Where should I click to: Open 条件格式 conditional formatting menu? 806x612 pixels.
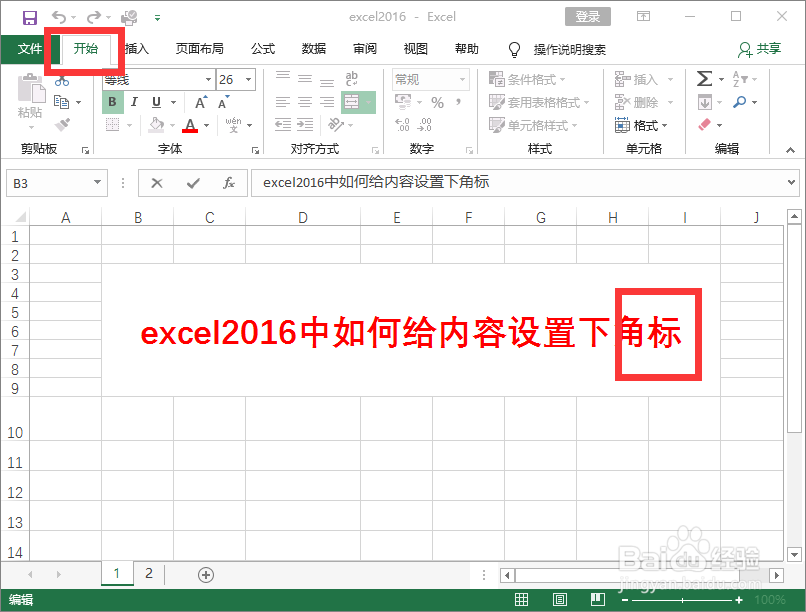point(527,79)
